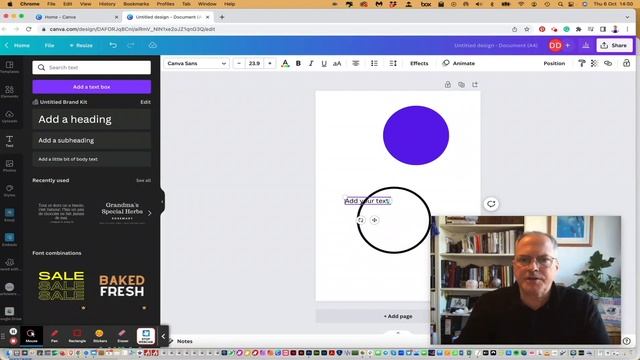Click Add a text box button
Viewport: 640px width, 360px height.
[91, 87]
